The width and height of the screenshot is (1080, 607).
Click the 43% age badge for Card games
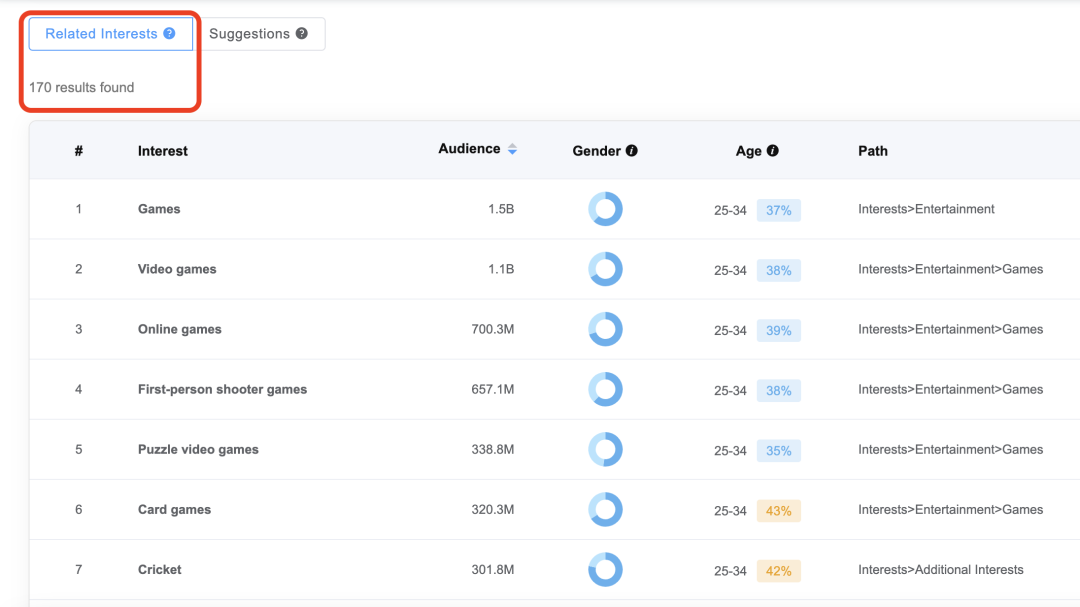pos(778,510)
